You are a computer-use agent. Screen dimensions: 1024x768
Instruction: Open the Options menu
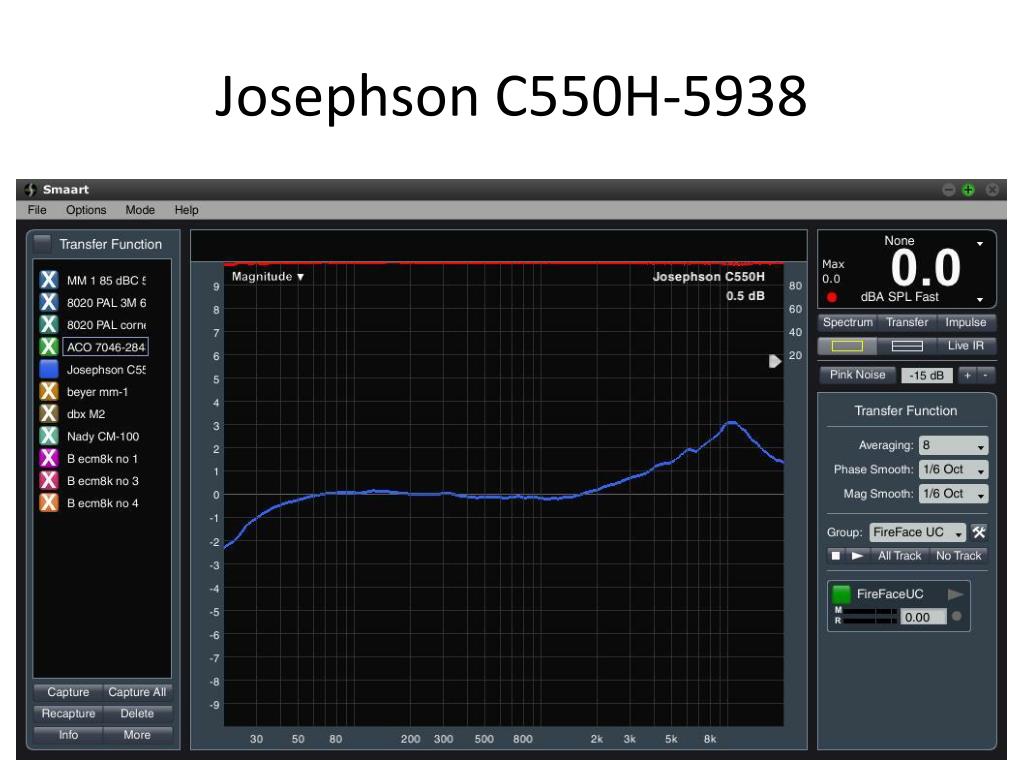pyautogui.click(x=86, y=210)
